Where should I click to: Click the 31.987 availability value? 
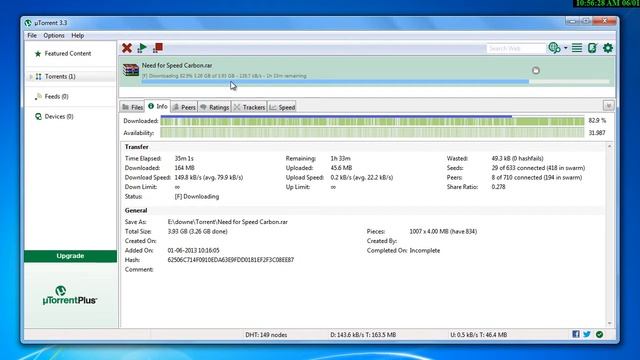coord(597,133)
